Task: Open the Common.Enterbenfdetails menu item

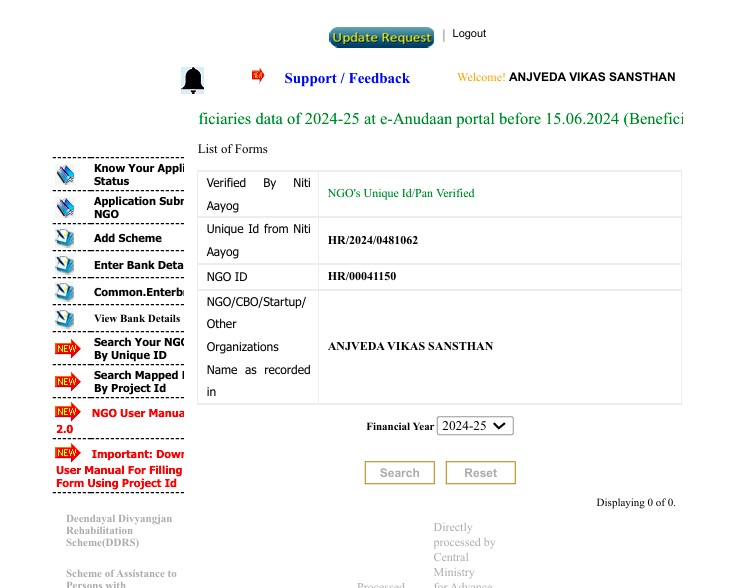Action: click(138, 292)
